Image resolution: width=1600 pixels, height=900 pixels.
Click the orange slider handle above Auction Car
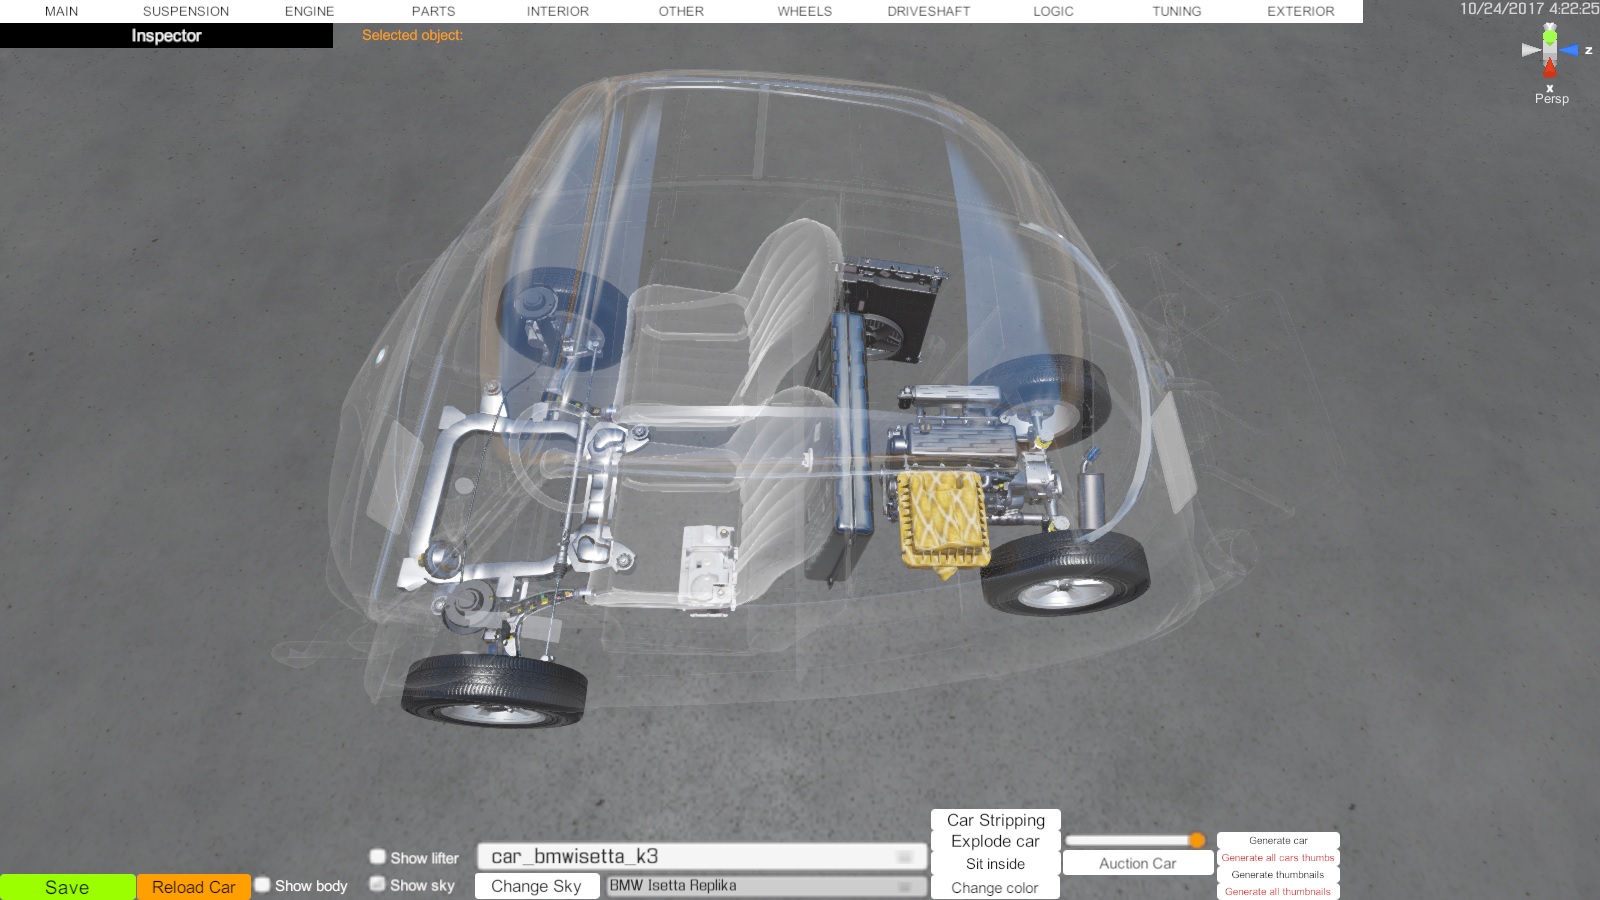(x=1197, y=840)
